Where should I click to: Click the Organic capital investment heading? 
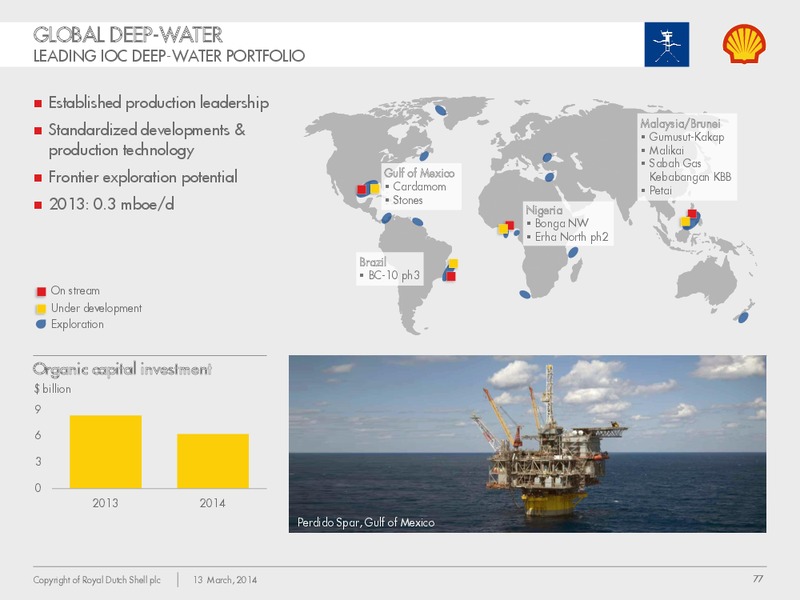pyautogui.click(x=122, y=369)
